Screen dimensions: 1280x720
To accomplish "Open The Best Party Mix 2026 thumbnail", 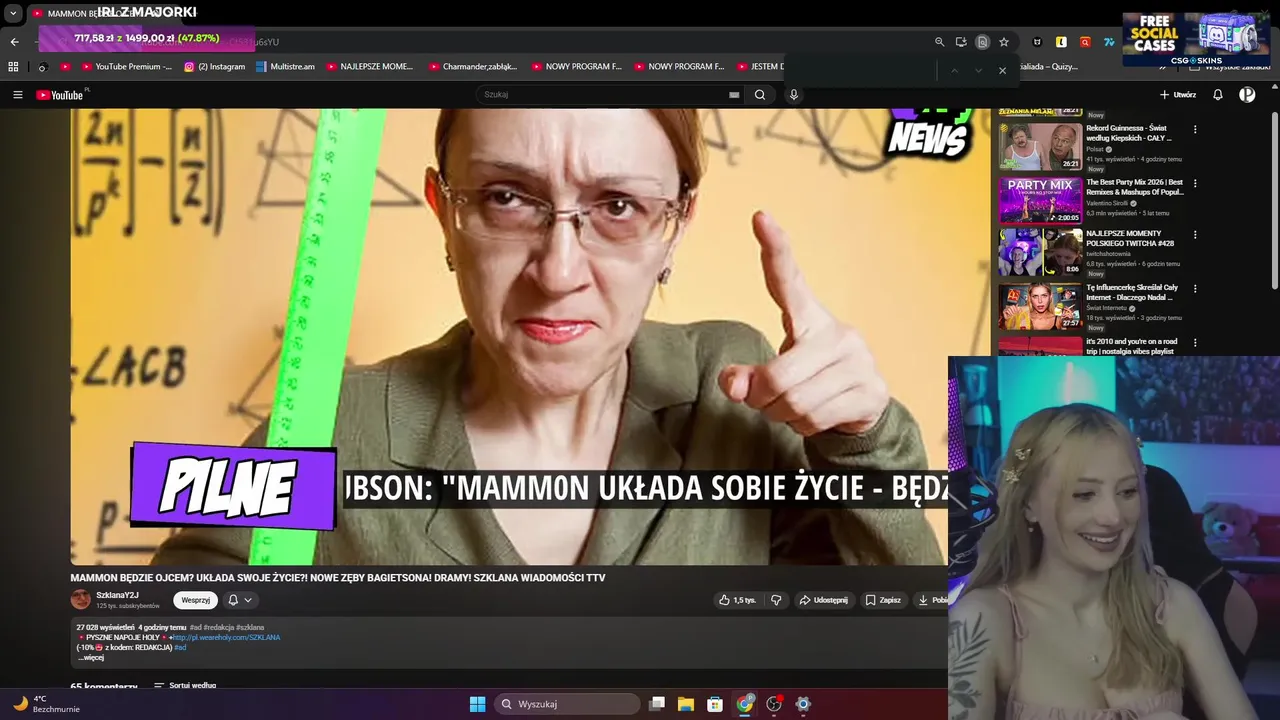I will click(x=1040, y=200).
